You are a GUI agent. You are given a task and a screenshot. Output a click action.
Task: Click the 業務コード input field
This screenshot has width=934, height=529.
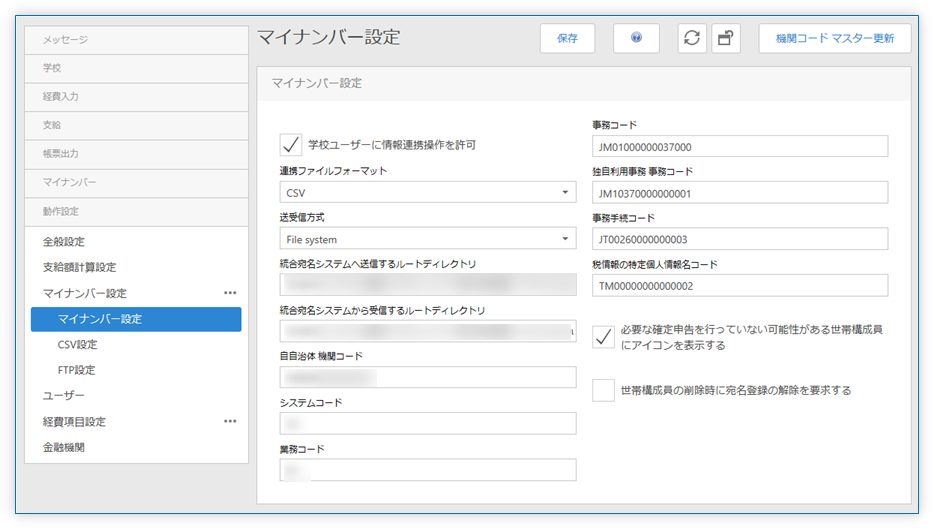[x=428, y=470]
